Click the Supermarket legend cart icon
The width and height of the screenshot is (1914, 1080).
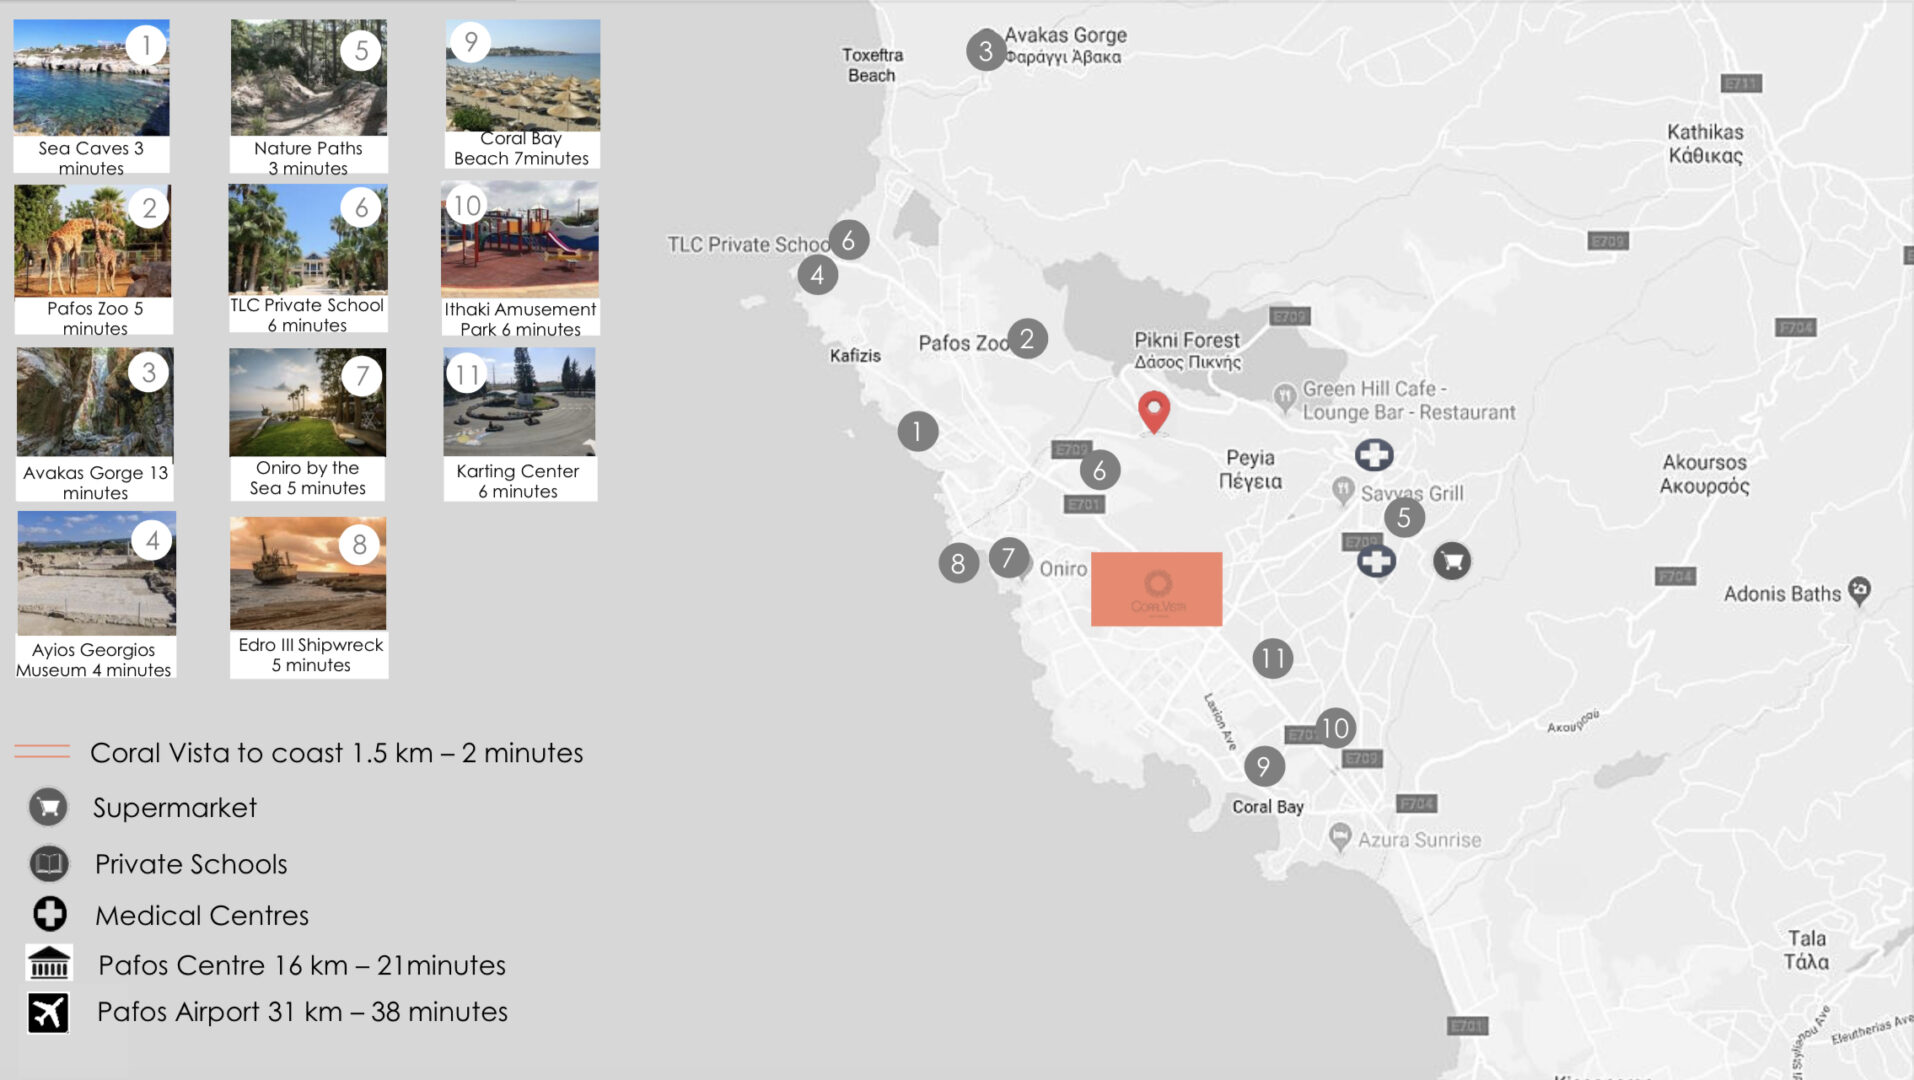[x=48, y=807]
